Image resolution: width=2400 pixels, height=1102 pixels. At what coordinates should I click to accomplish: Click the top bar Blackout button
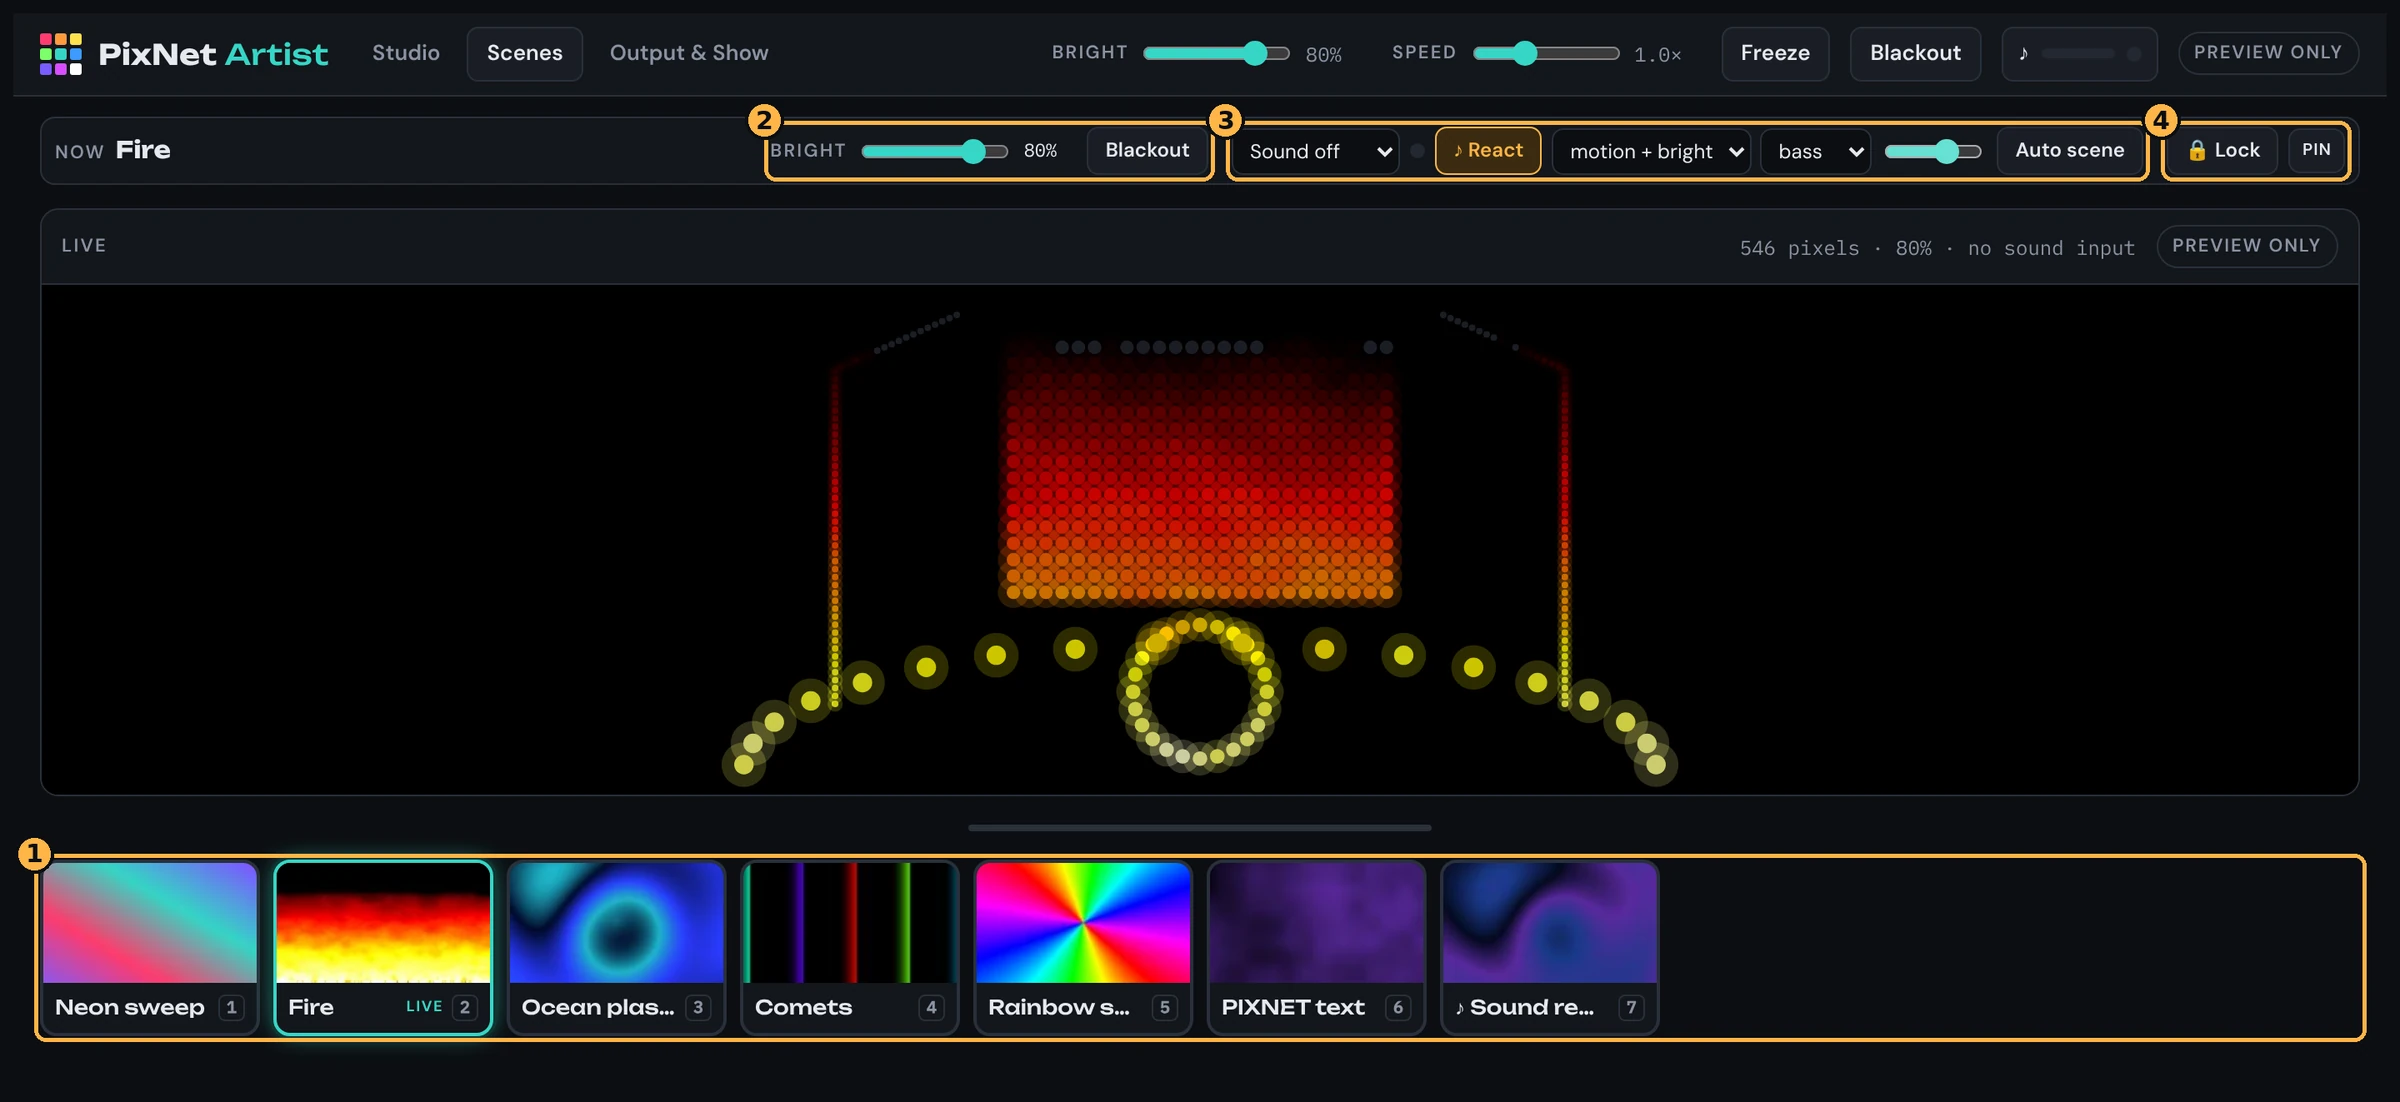(1915, 53)
